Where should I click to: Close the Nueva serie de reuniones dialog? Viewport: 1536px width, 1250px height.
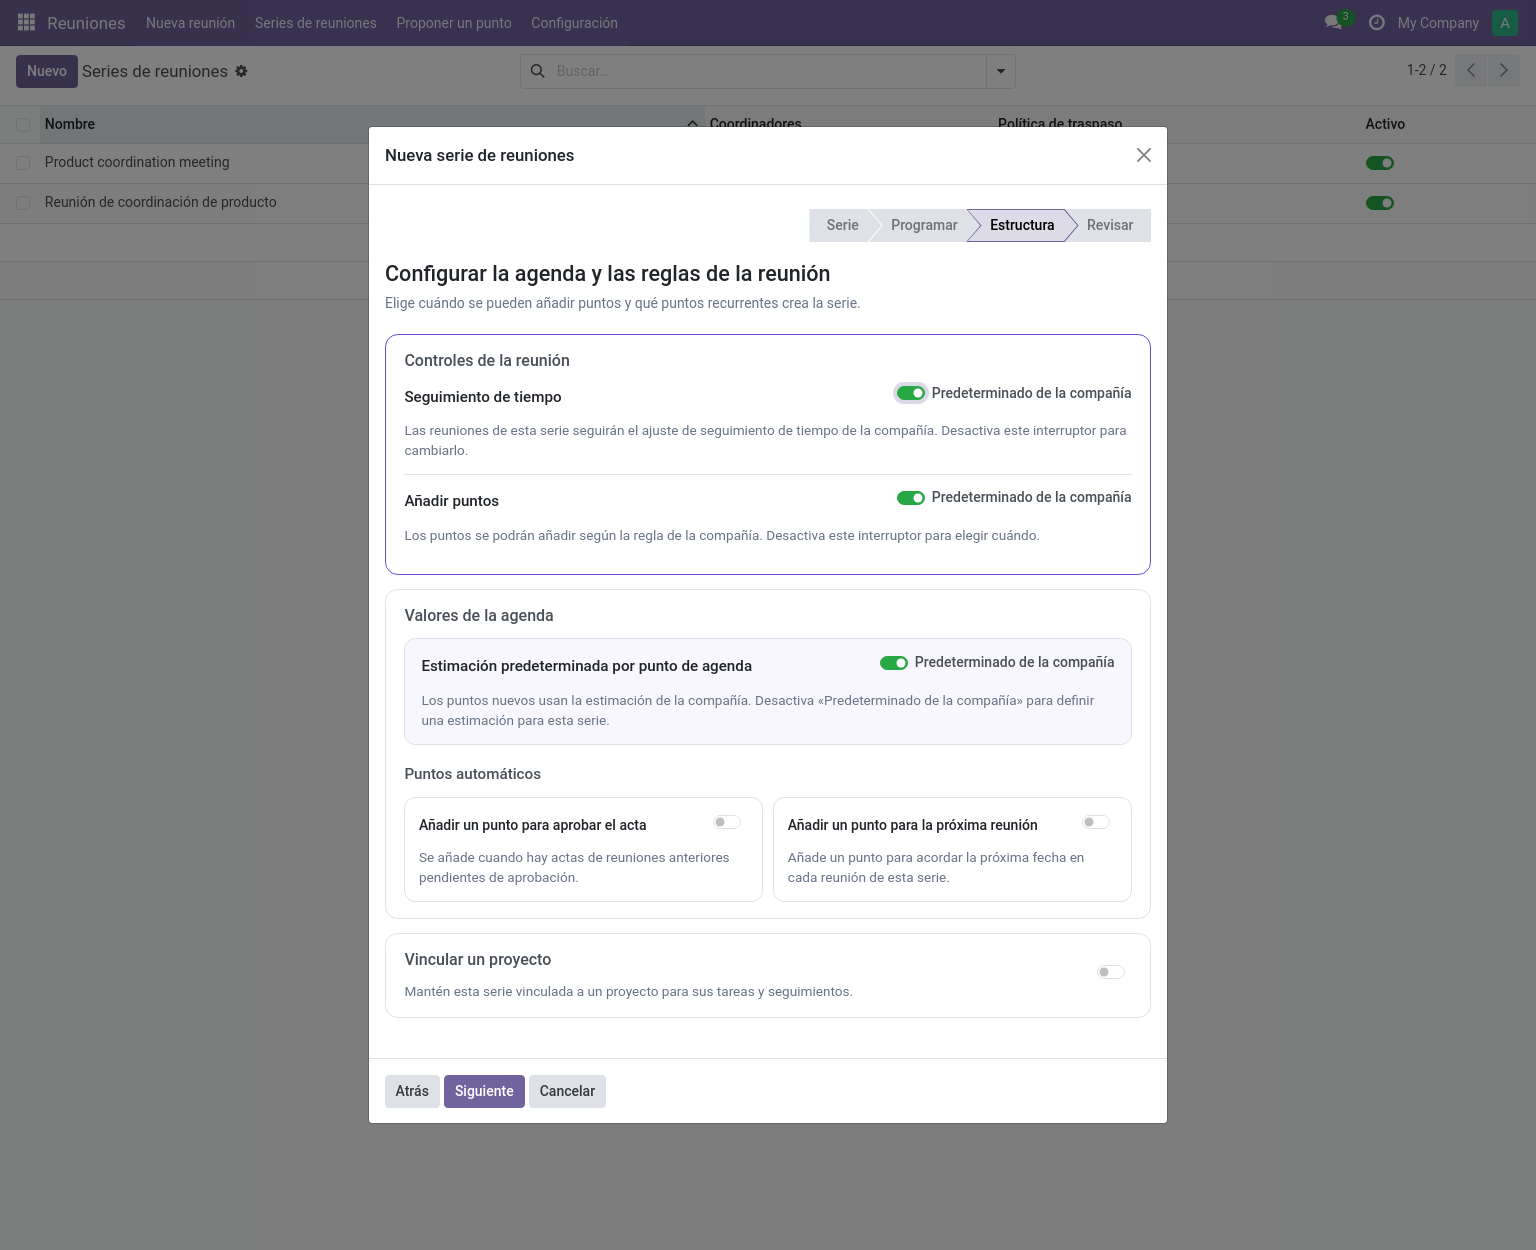pyautogui.click(x=1144, y=155)
